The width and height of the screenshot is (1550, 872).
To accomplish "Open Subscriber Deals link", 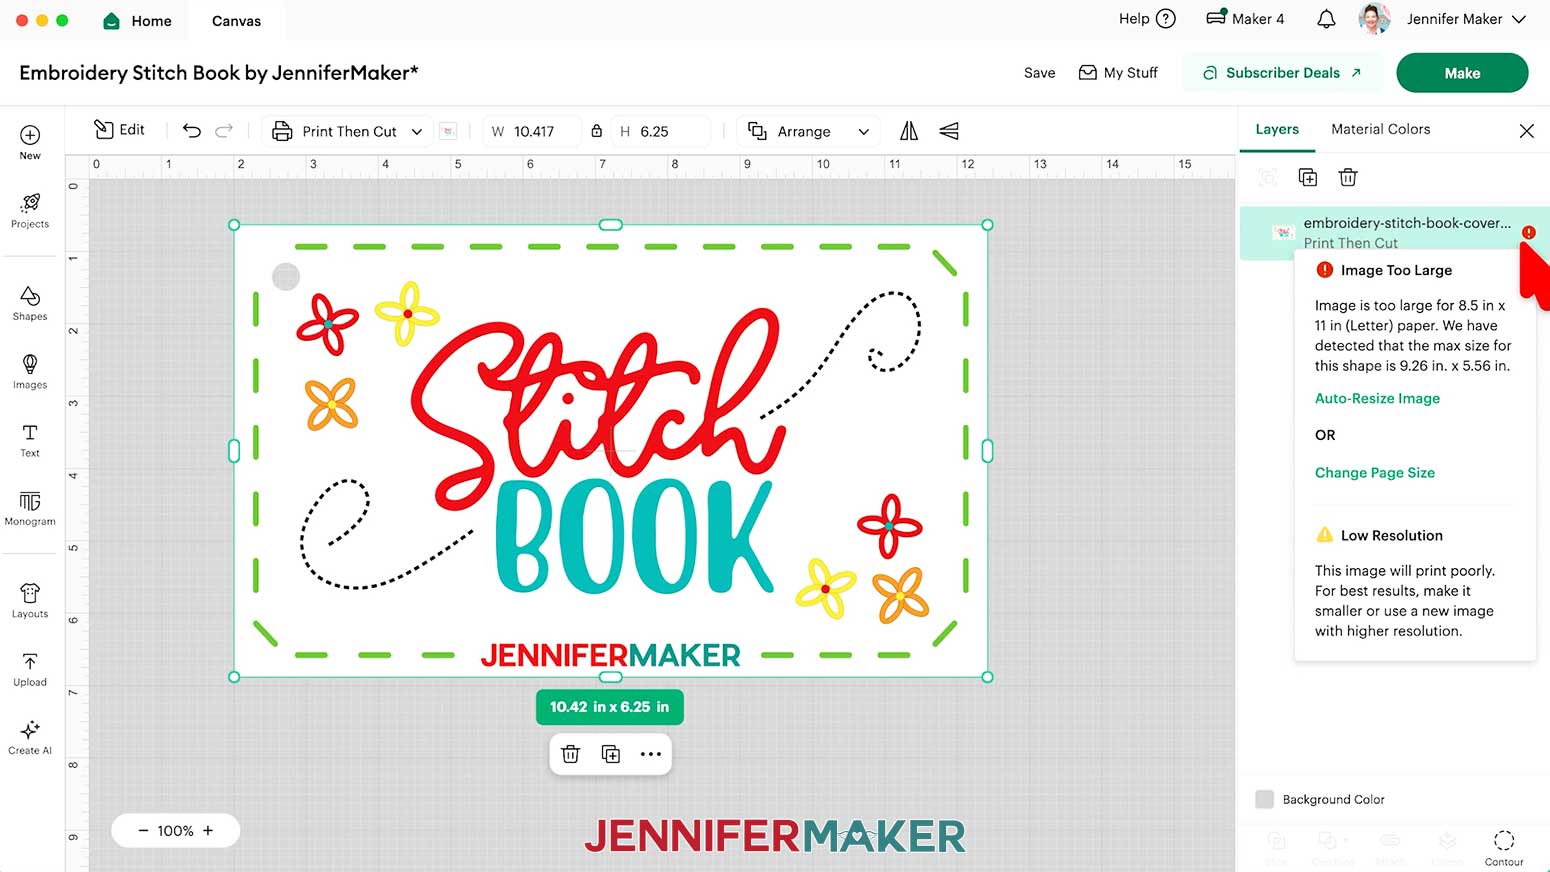I will coord(1282,73).
